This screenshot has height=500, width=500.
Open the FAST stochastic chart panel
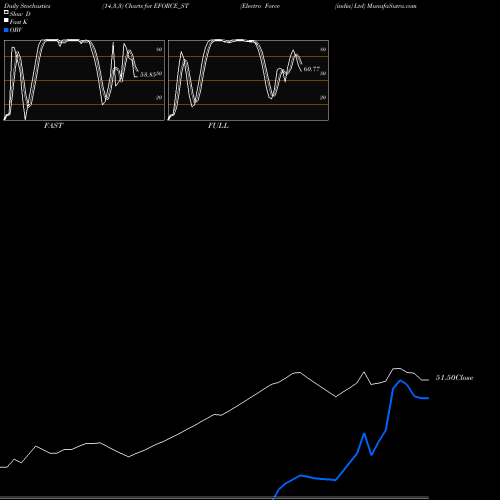pyautogui.click(x=84, y=80)
